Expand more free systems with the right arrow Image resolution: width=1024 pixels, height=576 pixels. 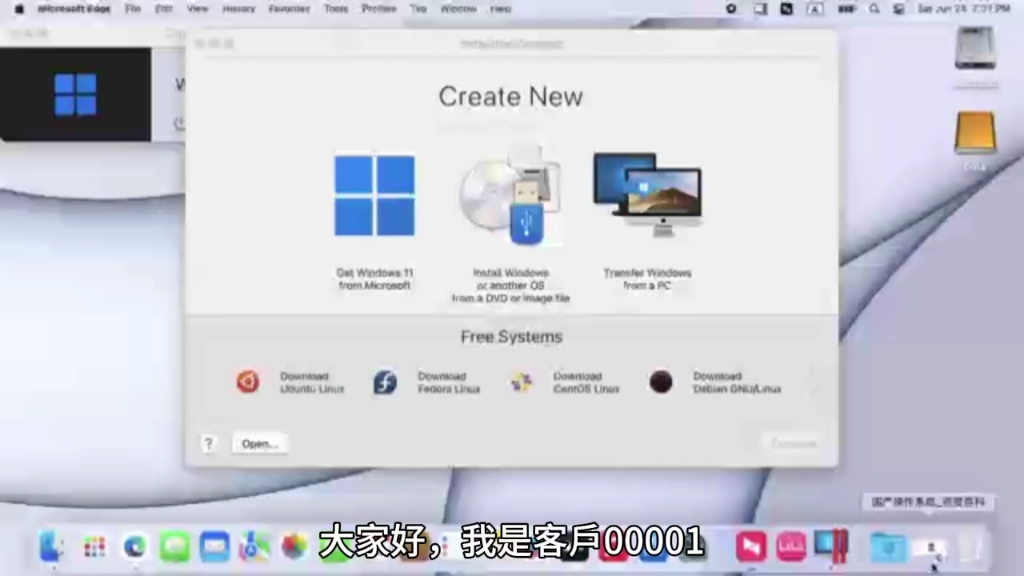tap(814, 381)
